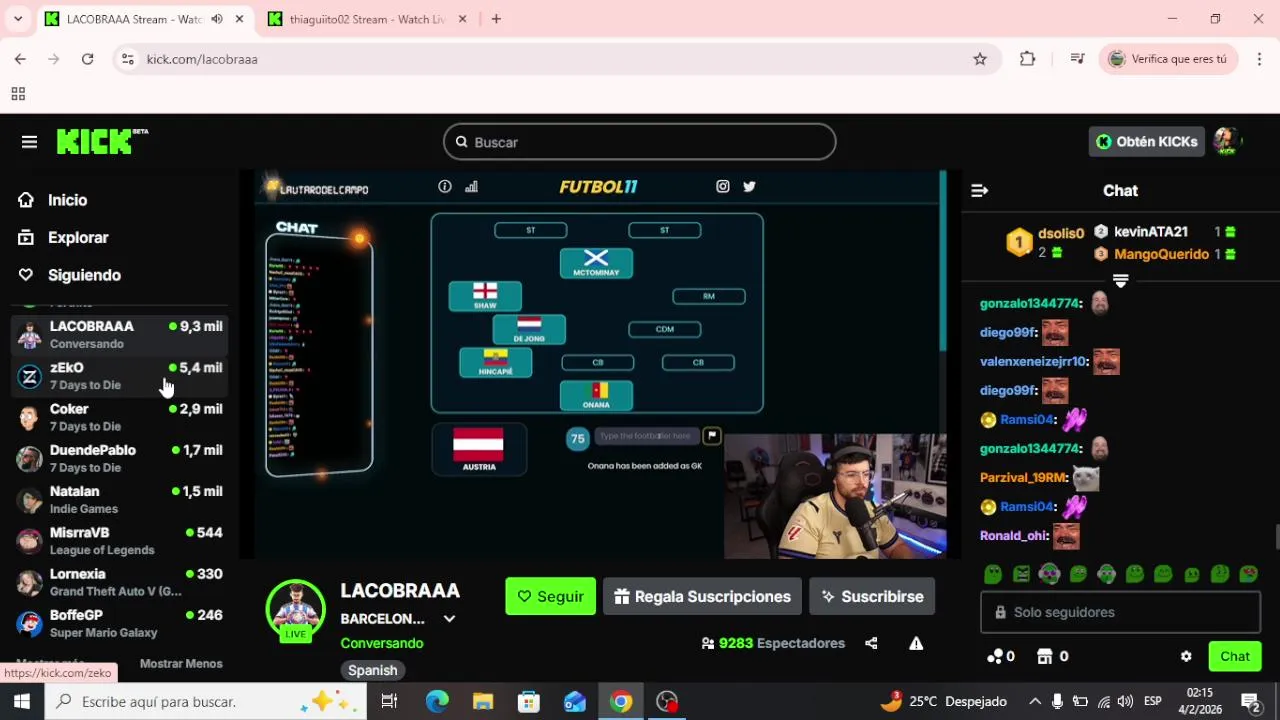Viewport: 1280px width, 720px height.
Task: Click the green Chat send button
Action: click(1235, 656)
